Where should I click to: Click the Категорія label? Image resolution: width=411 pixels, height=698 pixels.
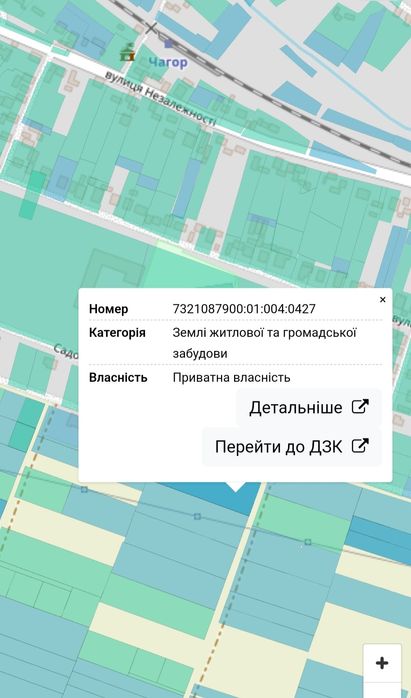click(x=117, y=333)
